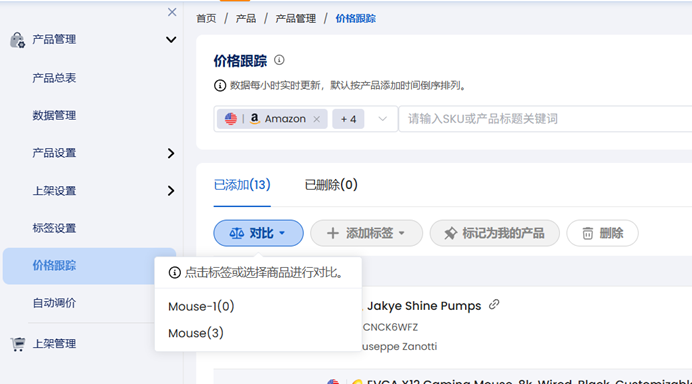692x384 pixels.
Task: Open the 对比 compare dropdown
Action: click(258, 233)
